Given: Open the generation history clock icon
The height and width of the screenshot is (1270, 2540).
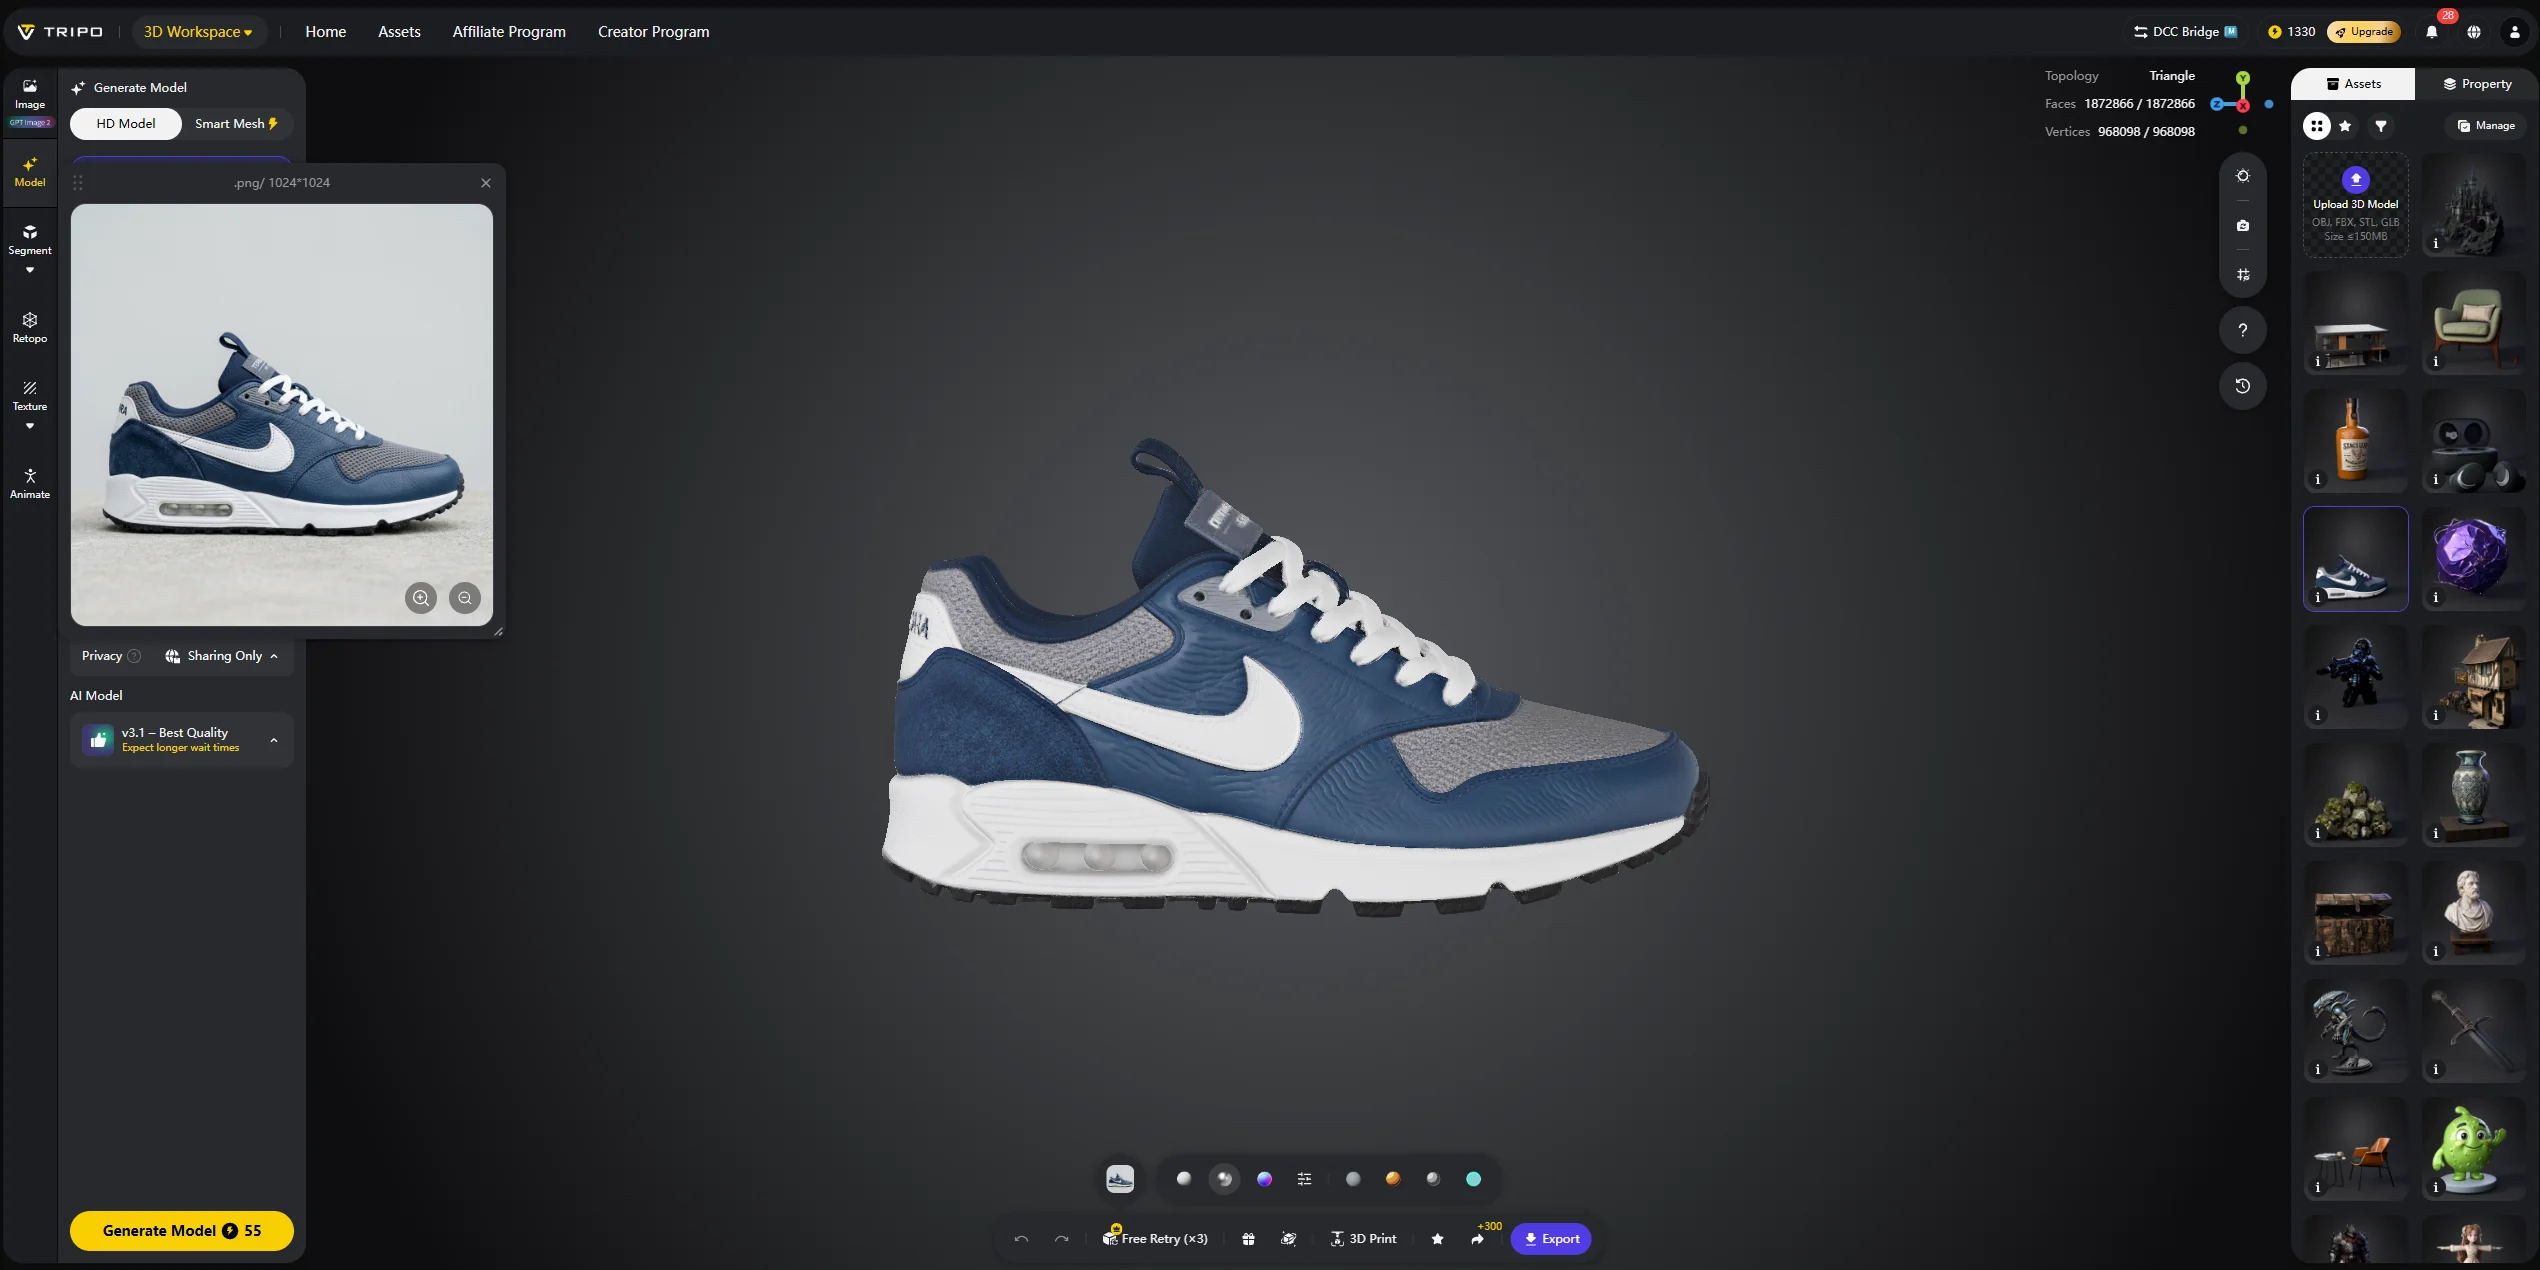Looking at the screenshot, I should pos(2243,386).
